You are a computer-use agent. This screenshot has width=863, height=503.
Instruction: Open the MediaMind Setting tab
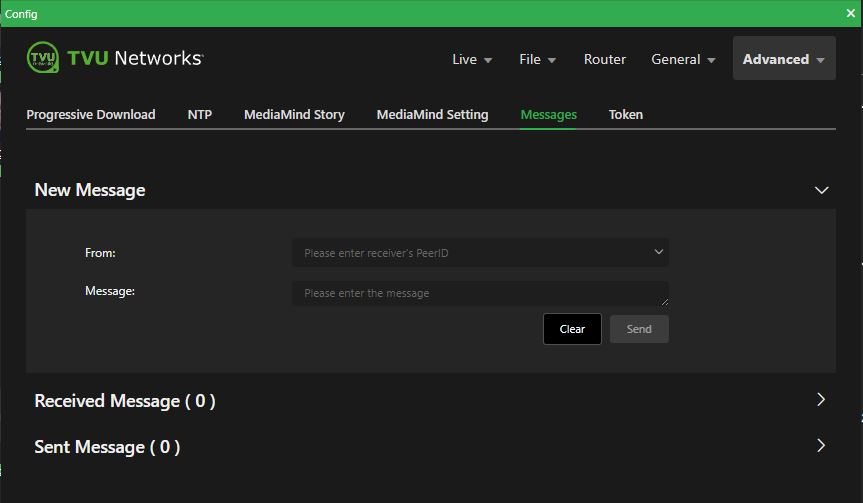click(432, 114)
